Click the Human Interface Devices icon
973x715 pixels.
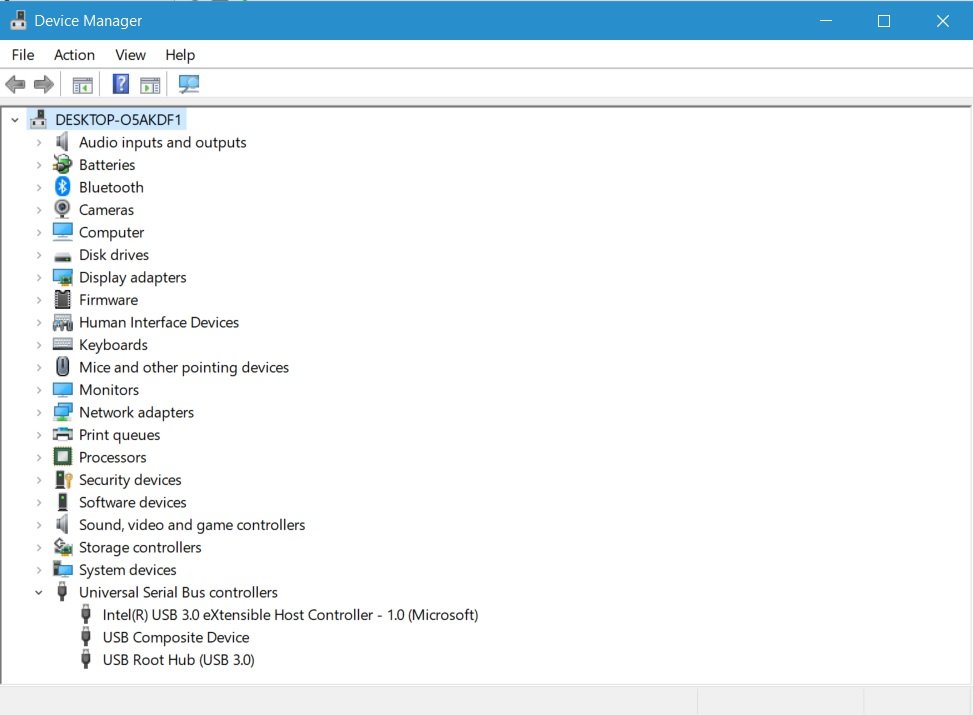63,322
